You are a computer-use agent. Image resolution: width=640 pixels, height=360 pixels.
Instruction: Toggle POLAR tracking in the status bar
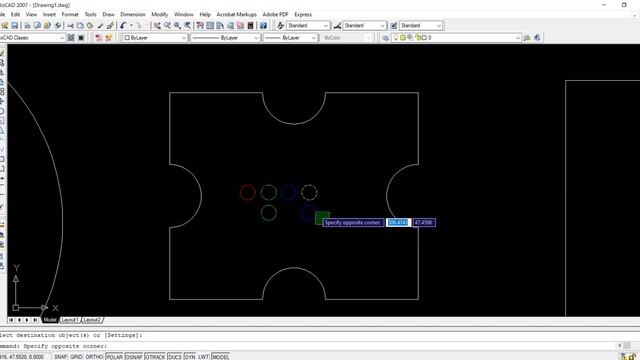[114, 357]
